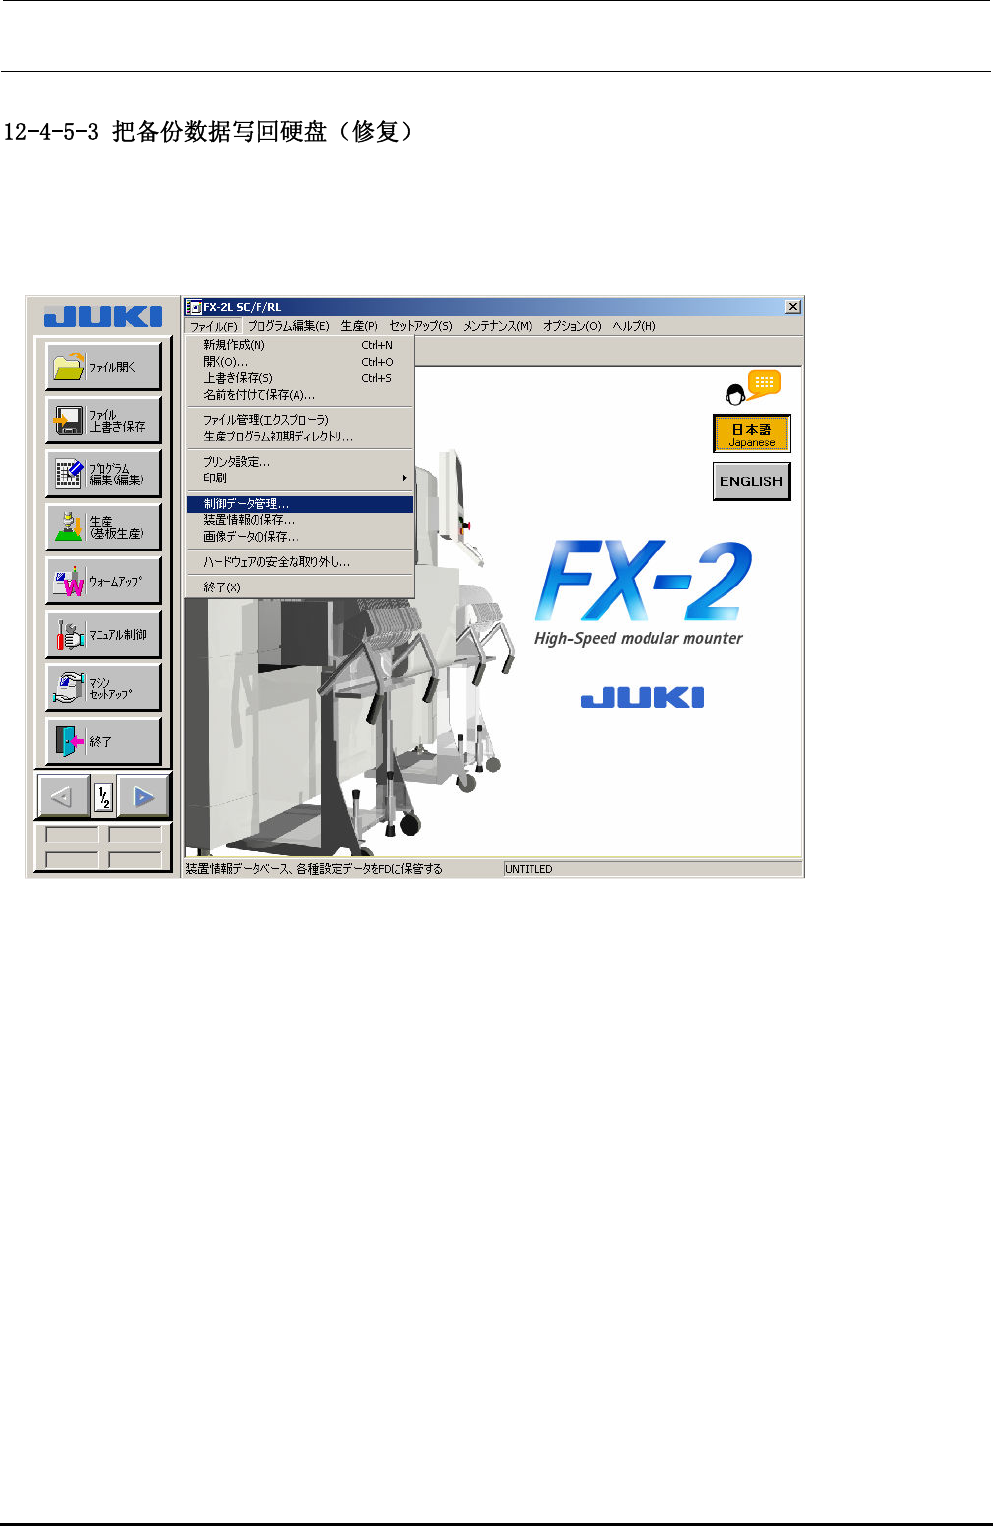Open マシンセットアップ from the sidebar
Screen dimensions: 993x1526
[103, 688]
